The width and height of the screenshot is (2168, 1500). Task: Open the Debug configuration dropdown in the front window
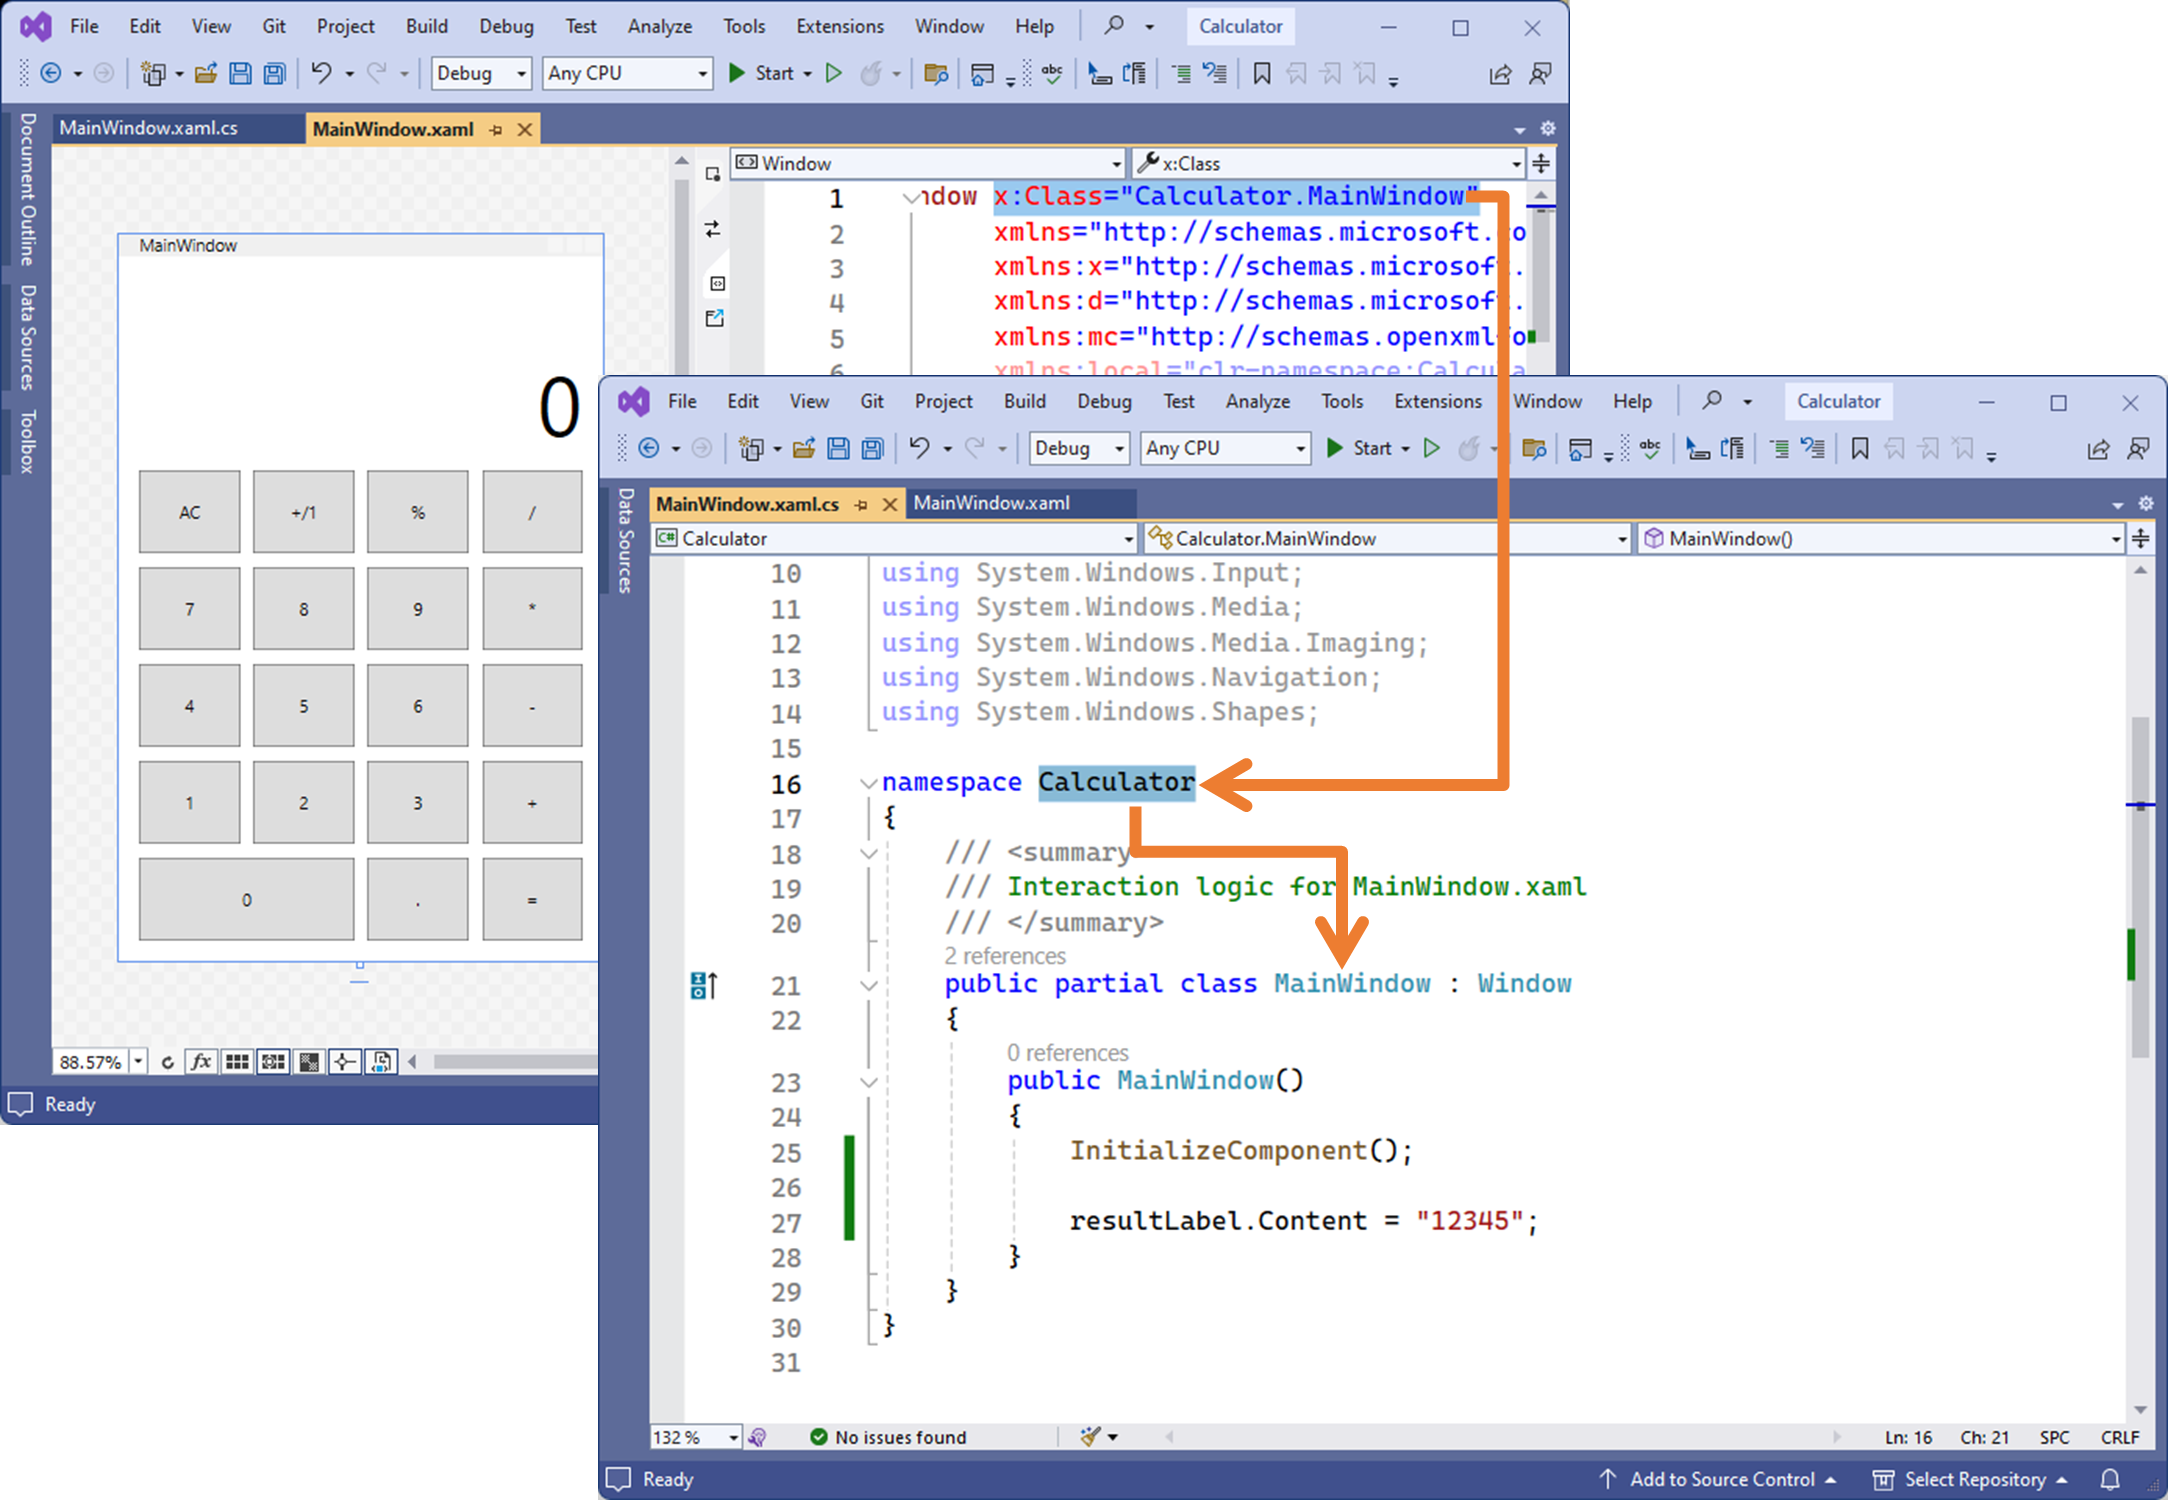click(x=1120, y=449)
